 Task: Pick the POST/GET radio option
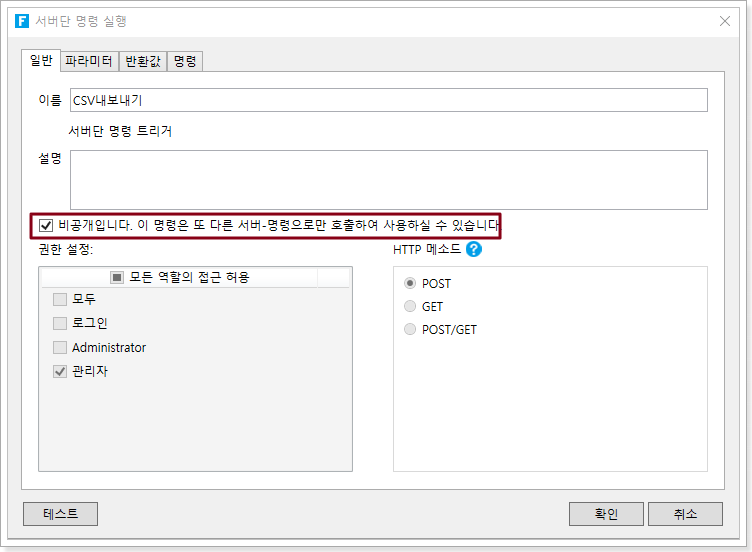point(410,330)
